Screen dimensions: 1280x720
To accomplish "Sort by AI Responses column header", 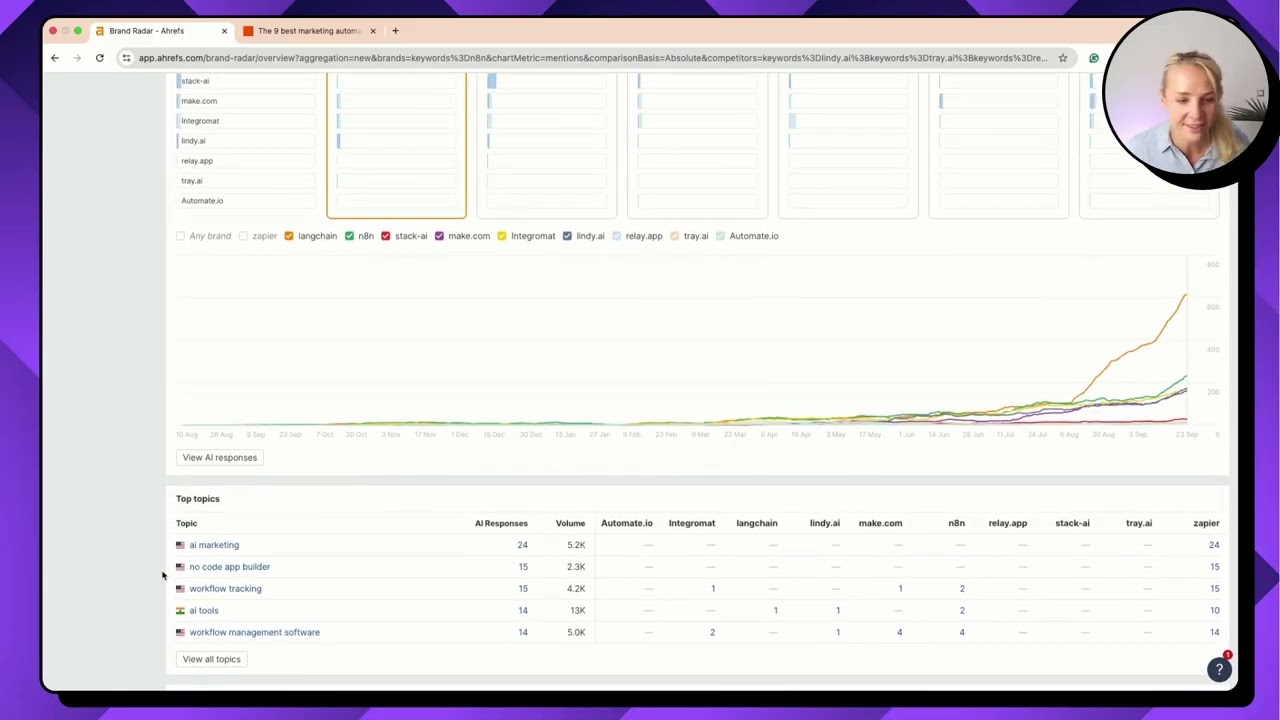I will 501,523.
